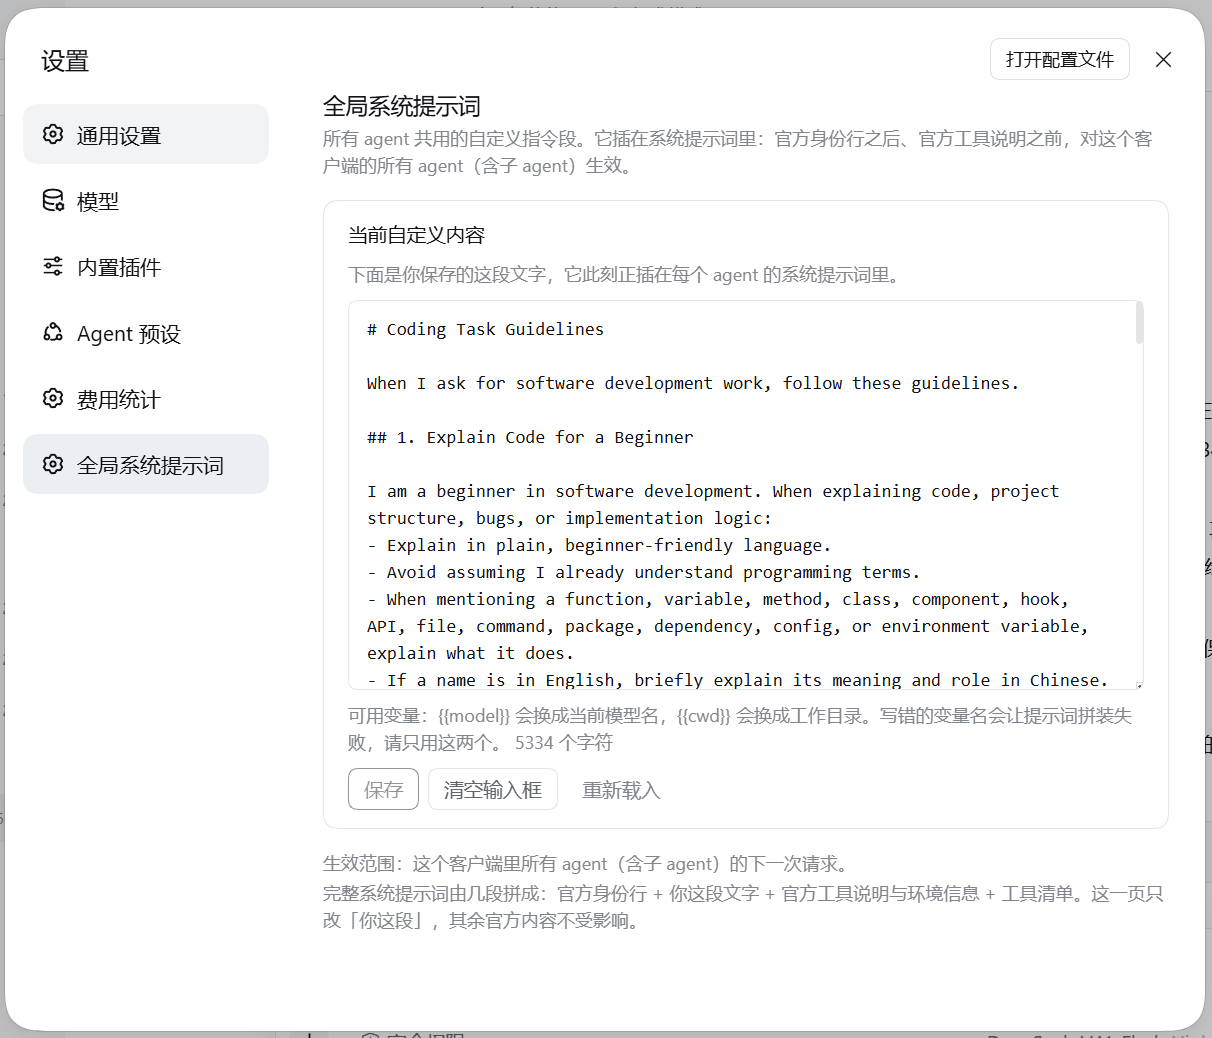
Task: Click the line 'When I ask for software development work'
Action: click(x=693, y=383)
